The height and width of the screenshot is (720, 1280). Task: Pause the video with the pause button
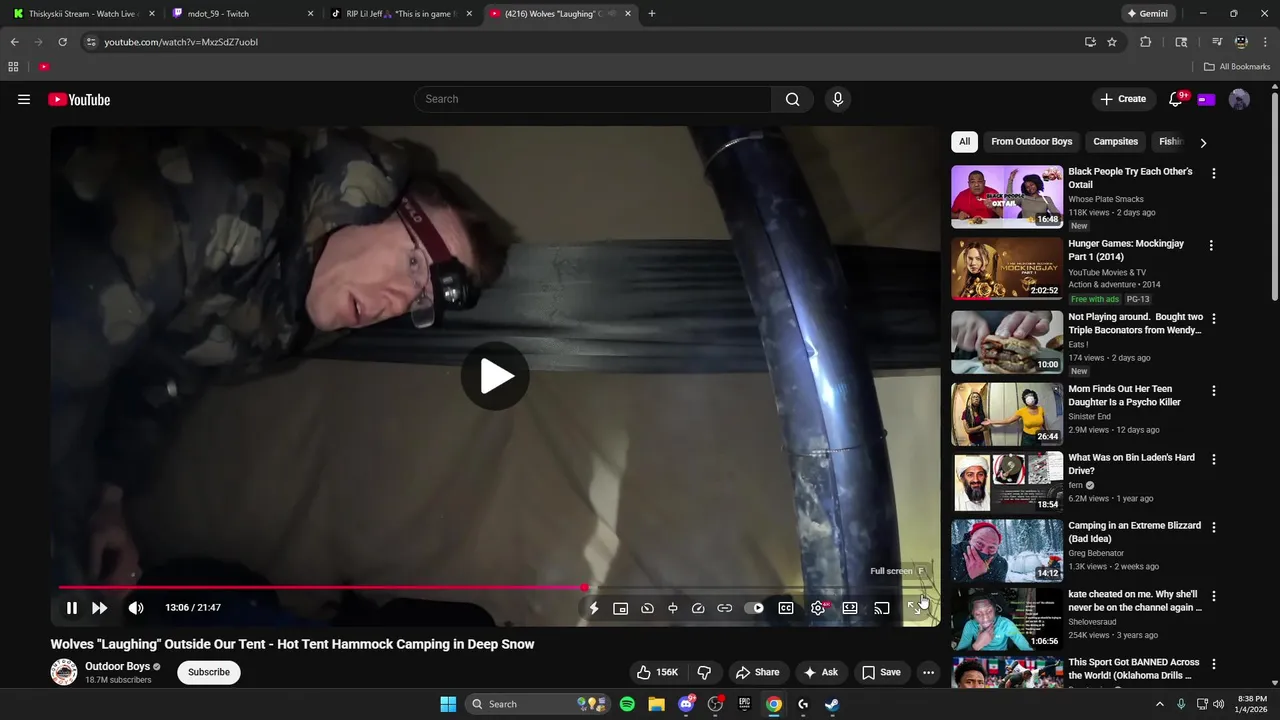(72, 608)
